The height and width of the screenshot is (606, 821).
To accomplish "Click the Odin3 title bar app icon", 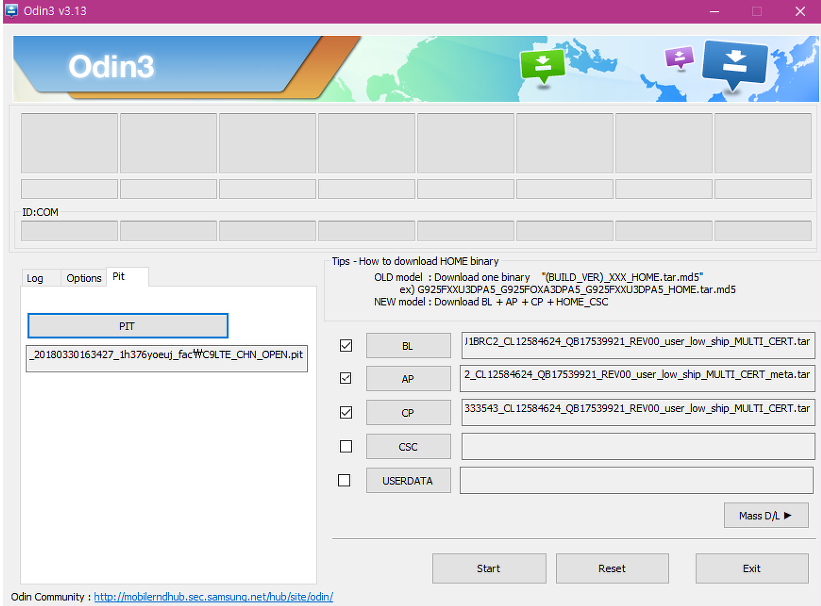I will 11,10.
